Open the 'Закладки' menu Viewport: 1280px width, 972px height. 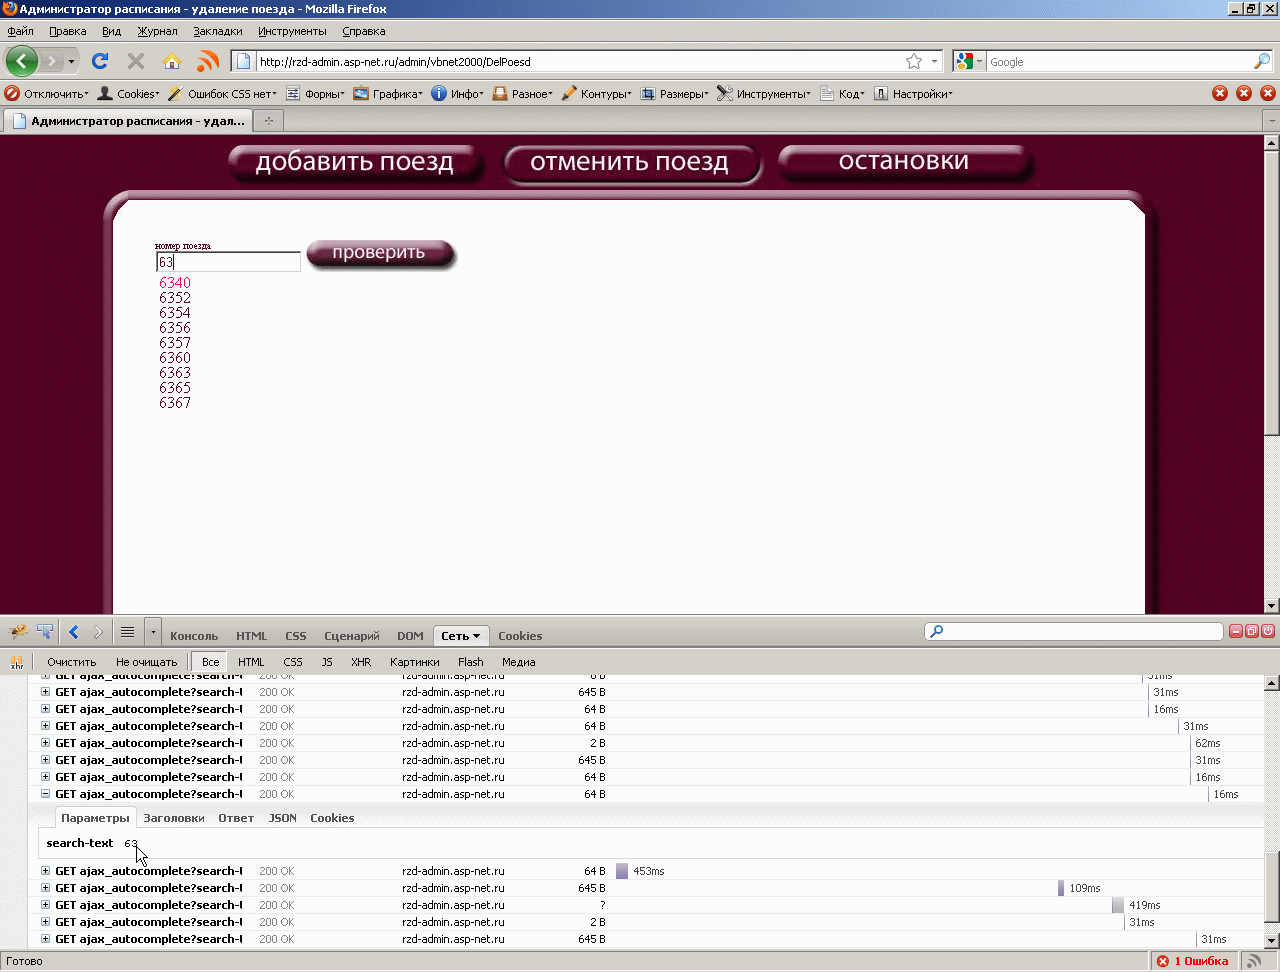pos(218,31)
